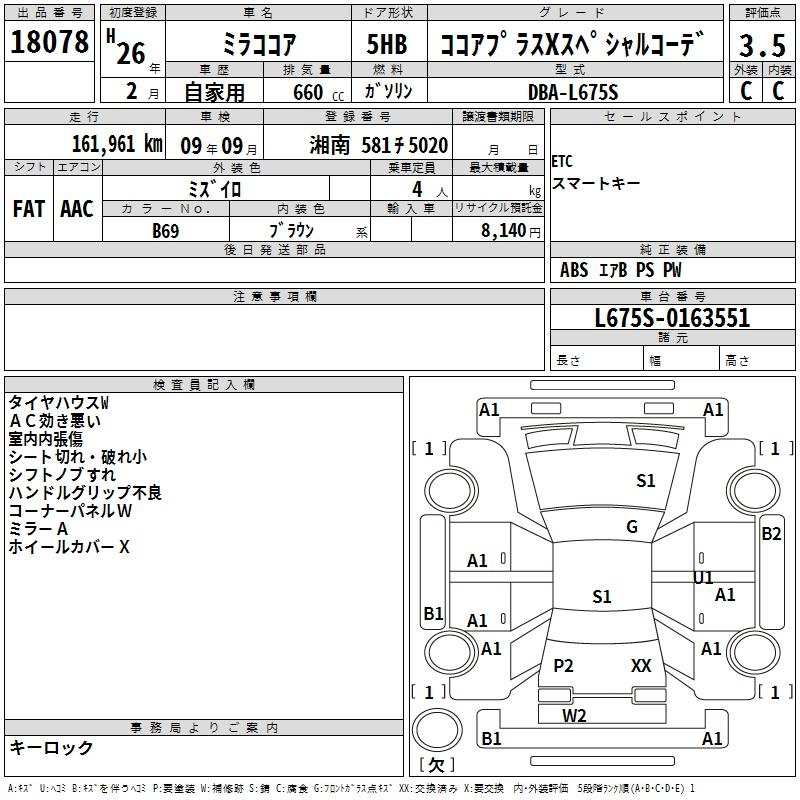800x800 pixels.
Task: Click the evaluation score 3.5
Action: pyautogui.click(x=761, y=45)
